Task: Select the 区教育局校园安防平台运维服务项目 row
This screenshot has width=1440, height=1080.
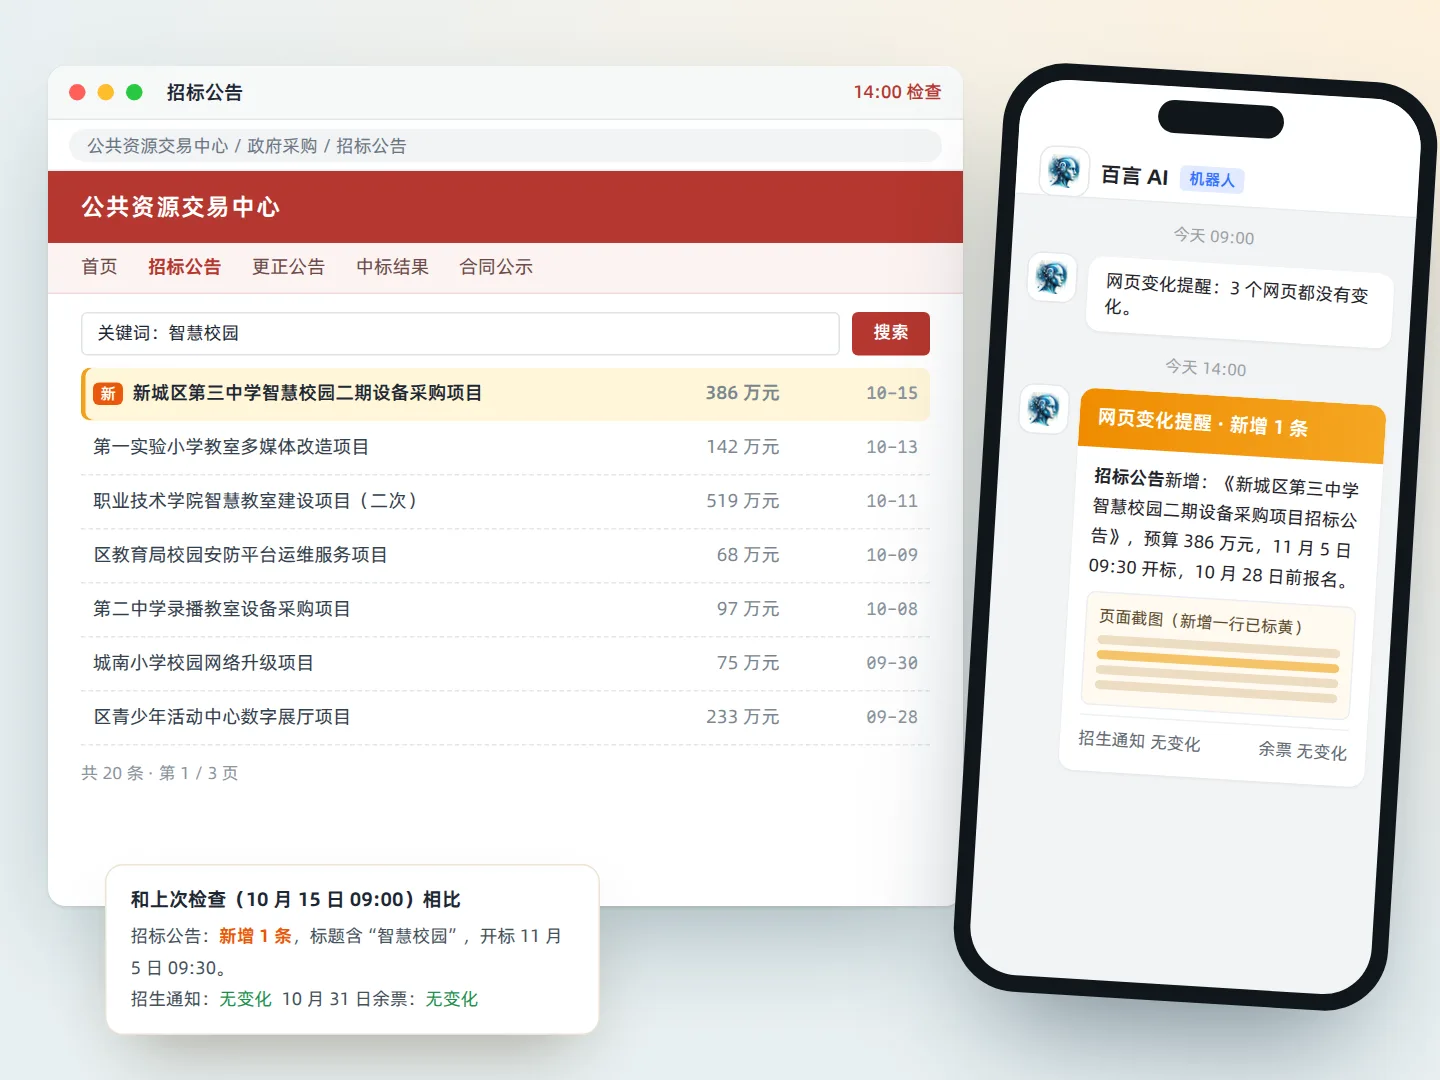Action: pyautogui.click(x=506, y=555)
